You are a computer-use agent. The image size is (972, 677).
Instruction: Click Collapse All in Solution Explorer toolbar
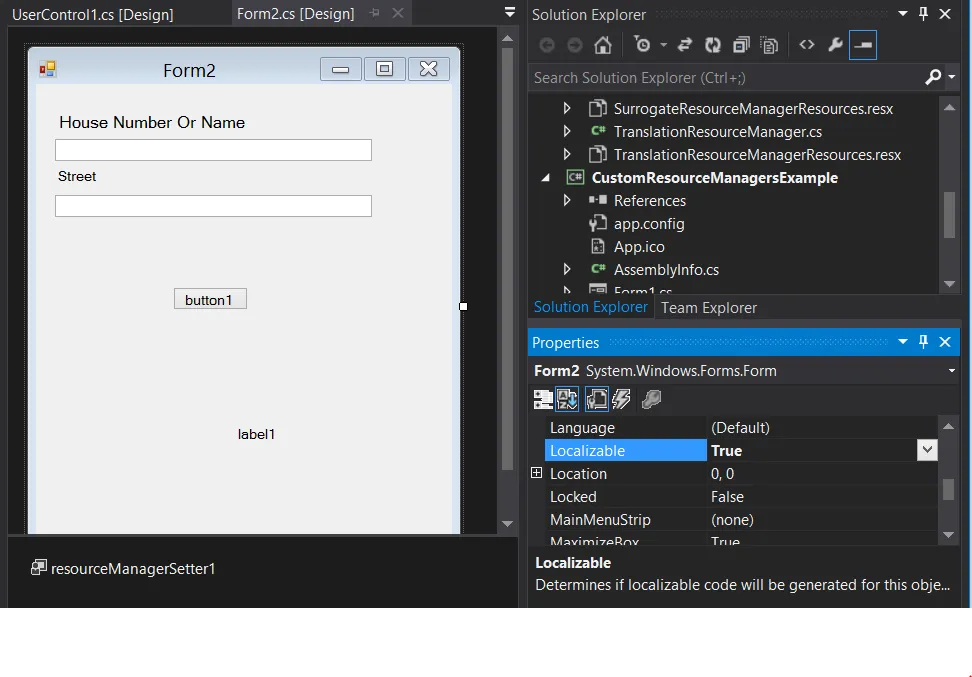click(740, 45)
